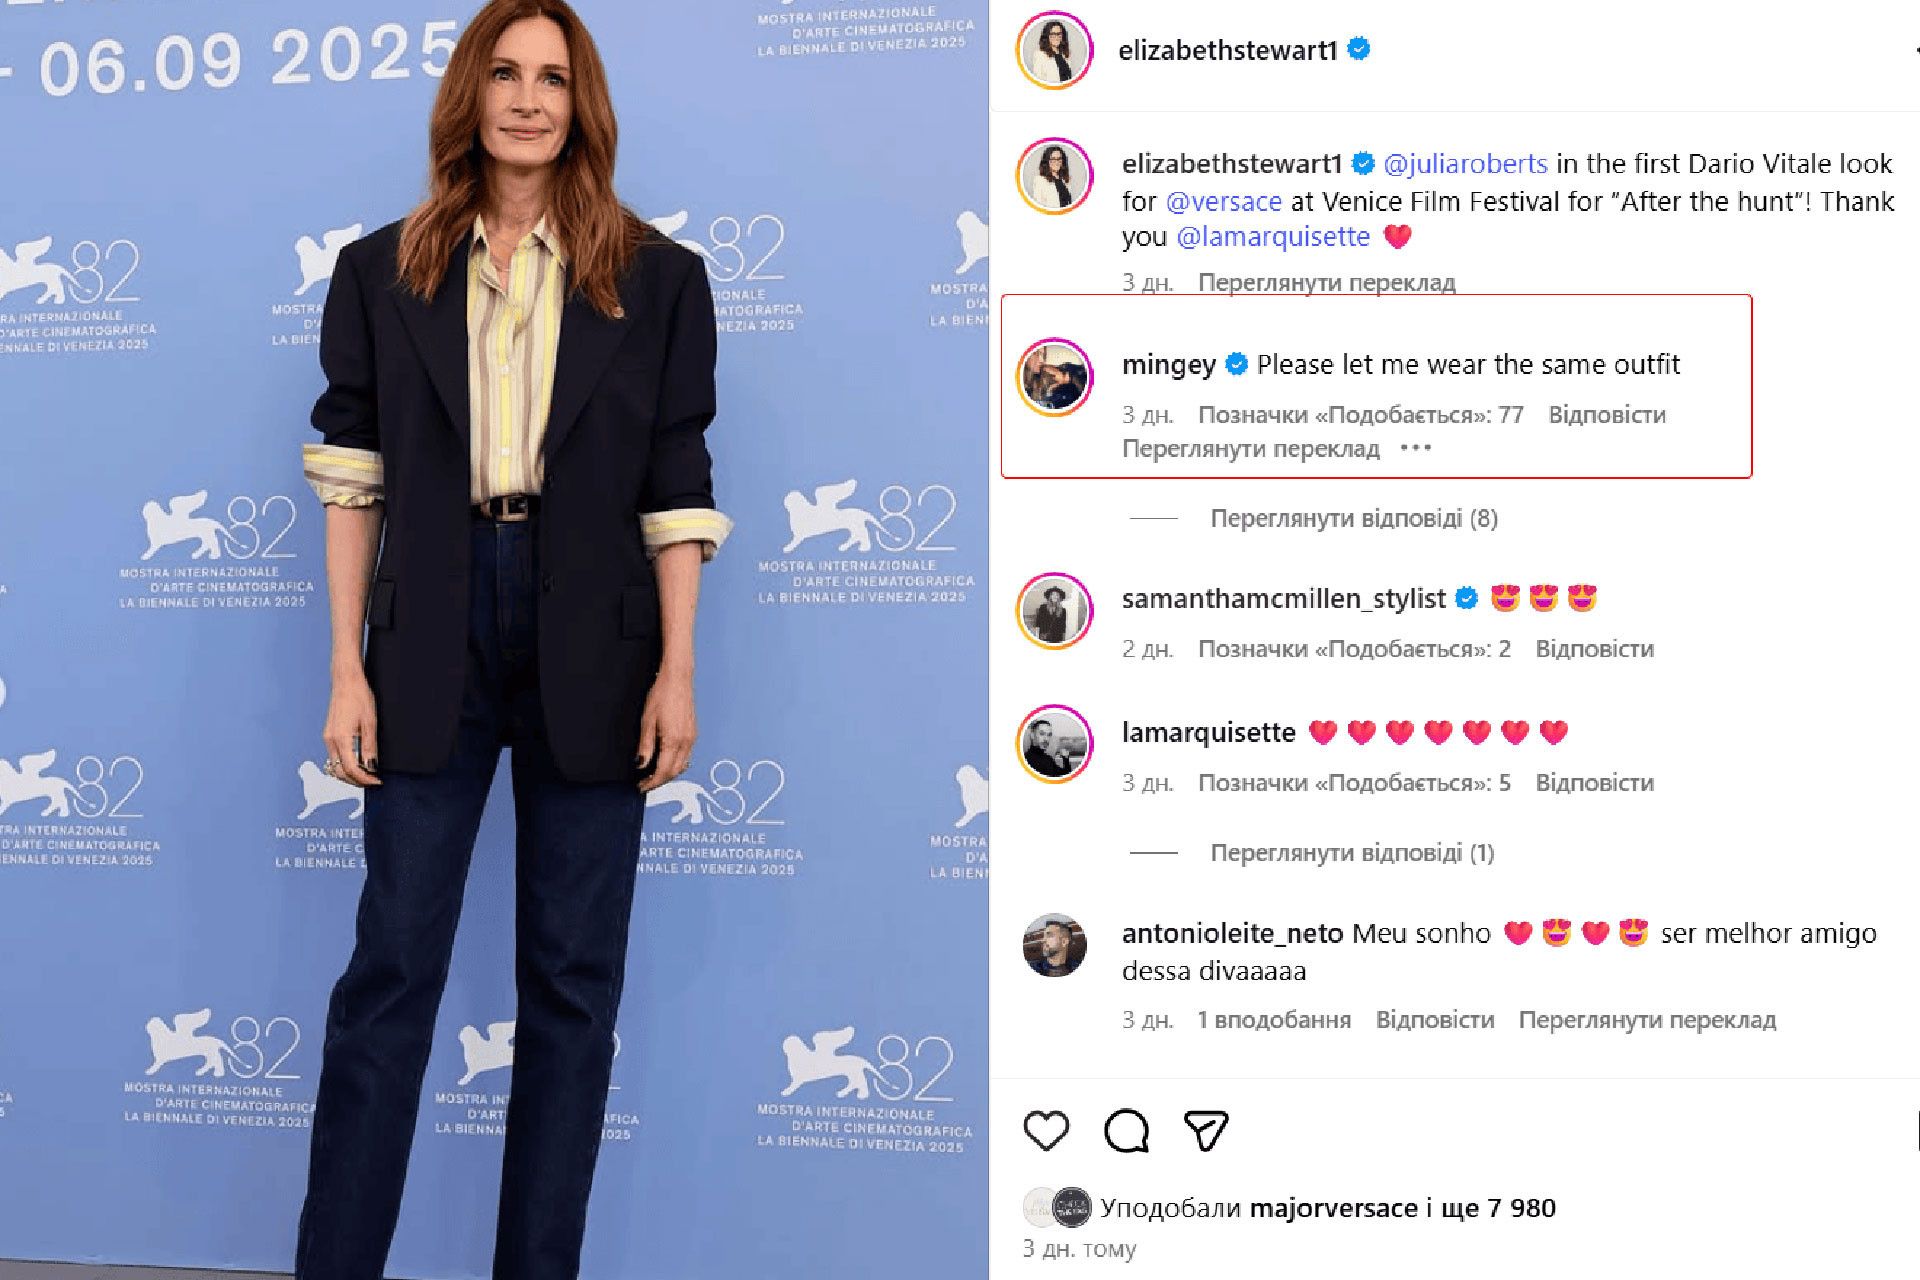Reply to samanthamcmillen_stylist comment
The image size is (1920, 1280).
click(x=1595, y=649)
